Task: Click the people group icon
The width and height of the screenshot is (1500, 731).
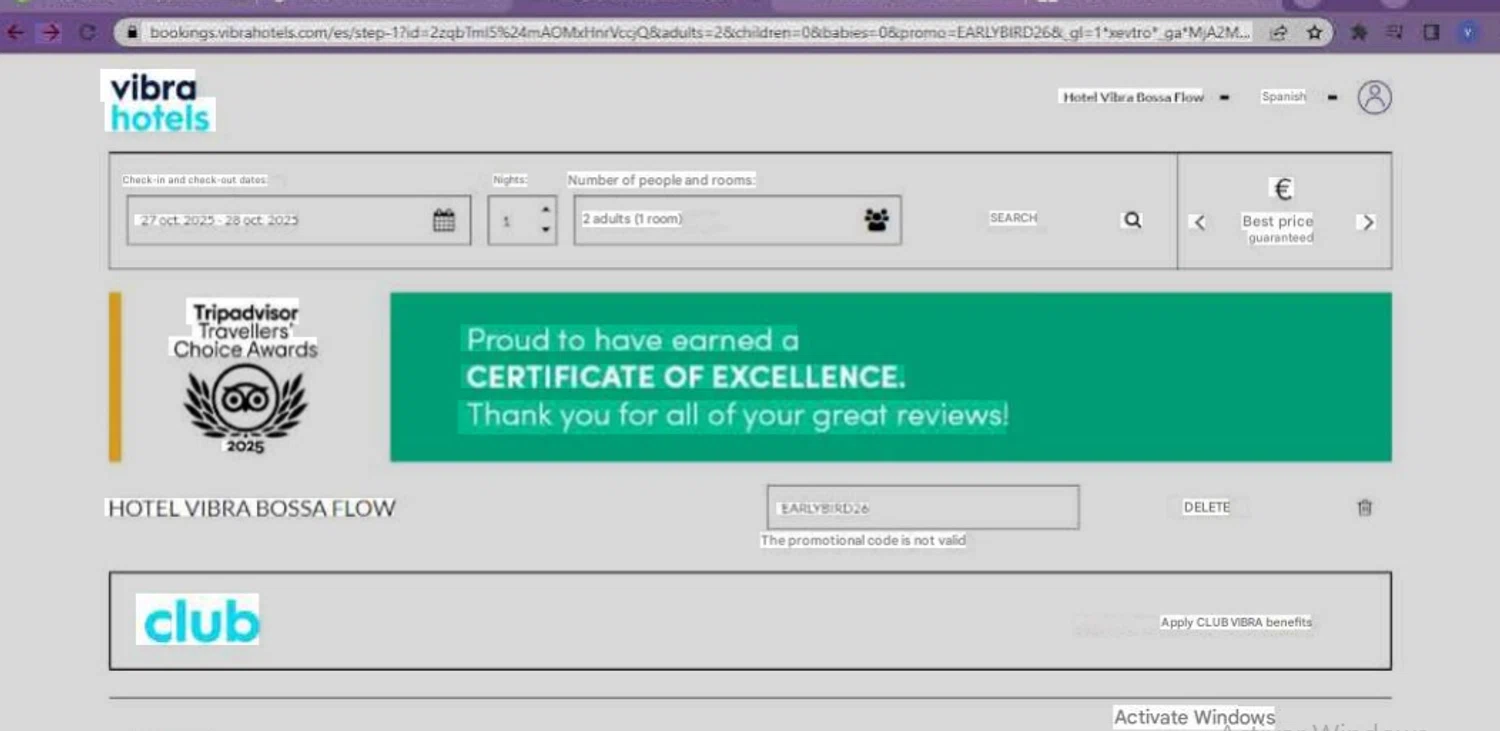Action: [x=876, y=220]
